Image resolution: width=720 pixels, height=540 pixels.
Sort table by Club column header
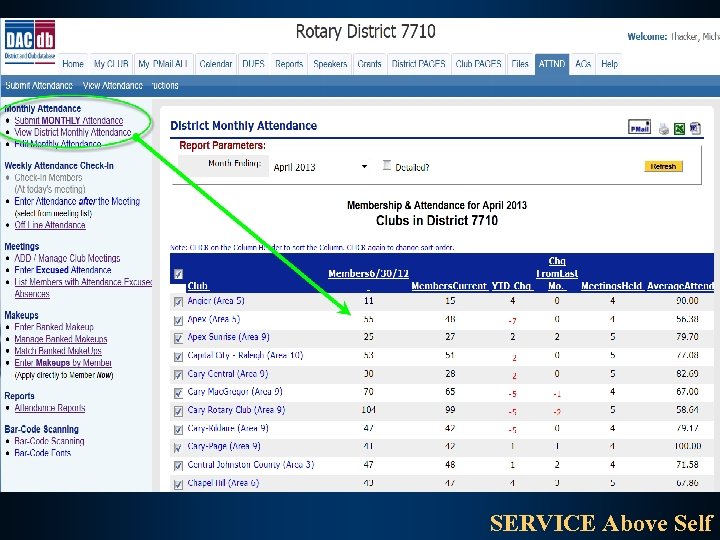pos(198,286)
